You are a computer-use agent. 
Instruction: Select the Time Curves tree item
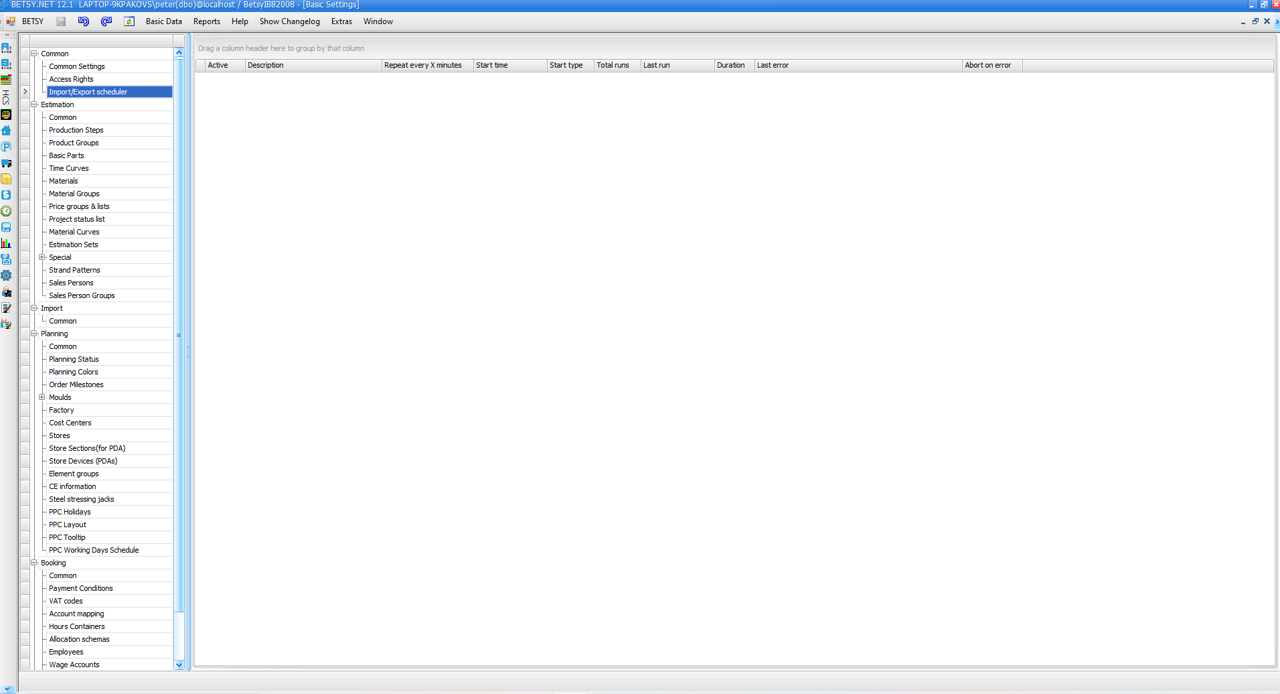coord(69,168)
